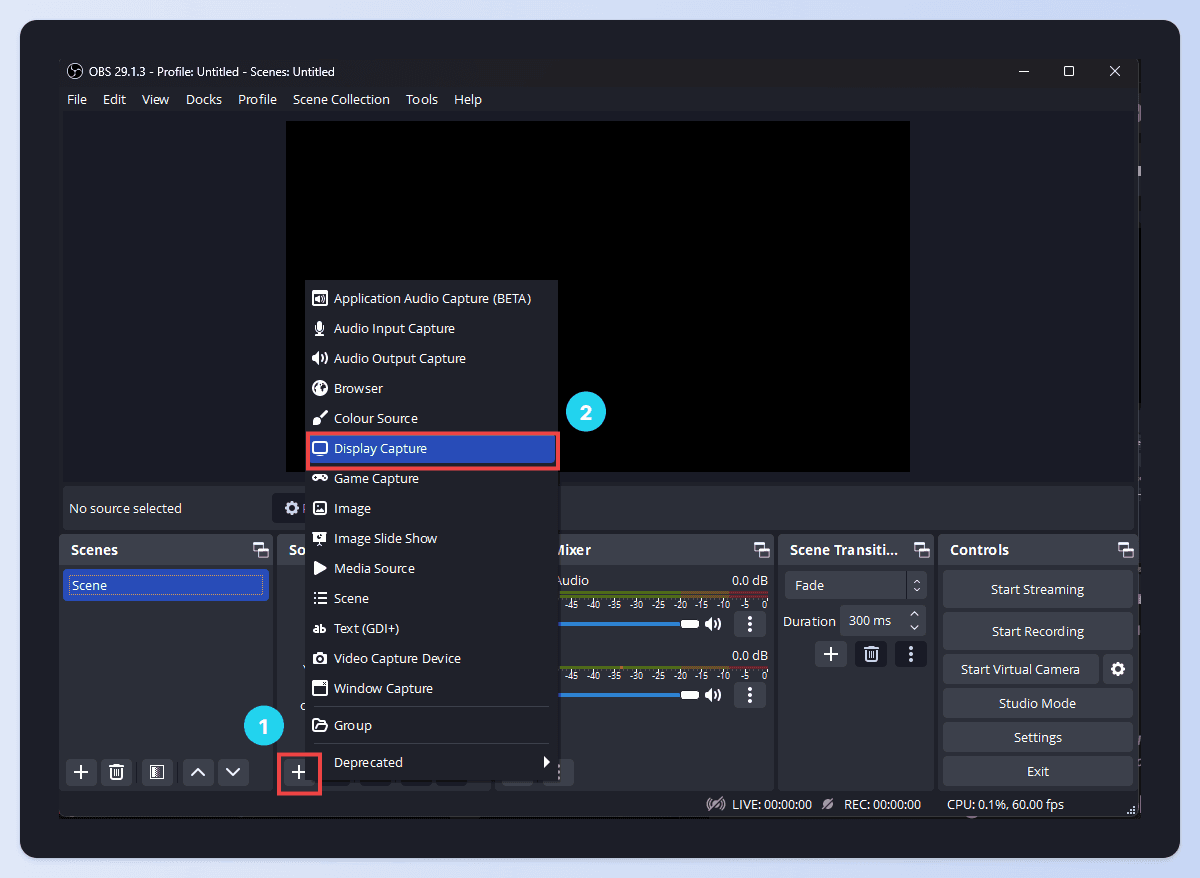Open the Tools menu
1200x878 pixels.
tap(422, 99)
